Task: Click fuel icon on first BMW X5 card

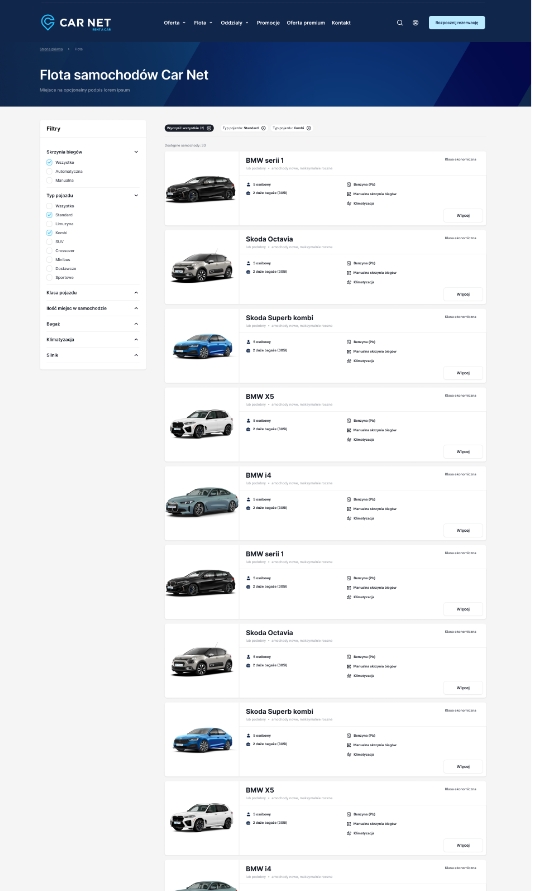Action: [x=349, y=421]
